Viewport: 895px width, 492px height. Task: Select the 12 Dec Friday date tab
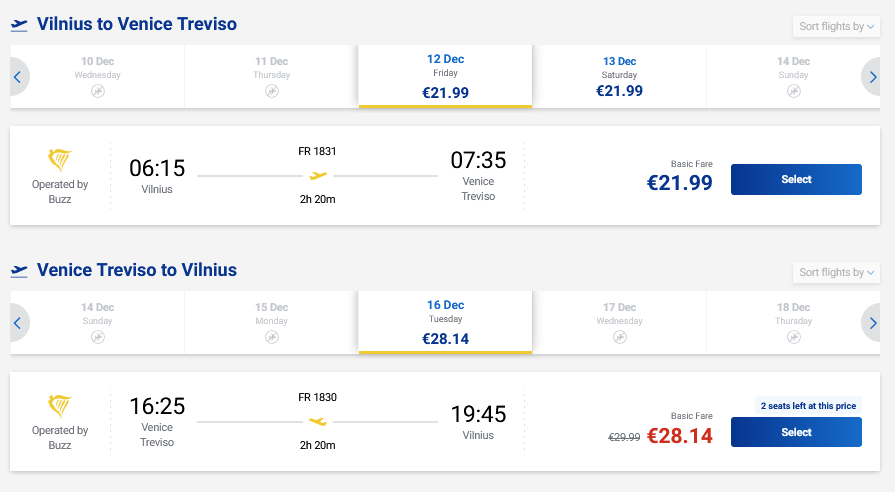(x=445, y=76)
